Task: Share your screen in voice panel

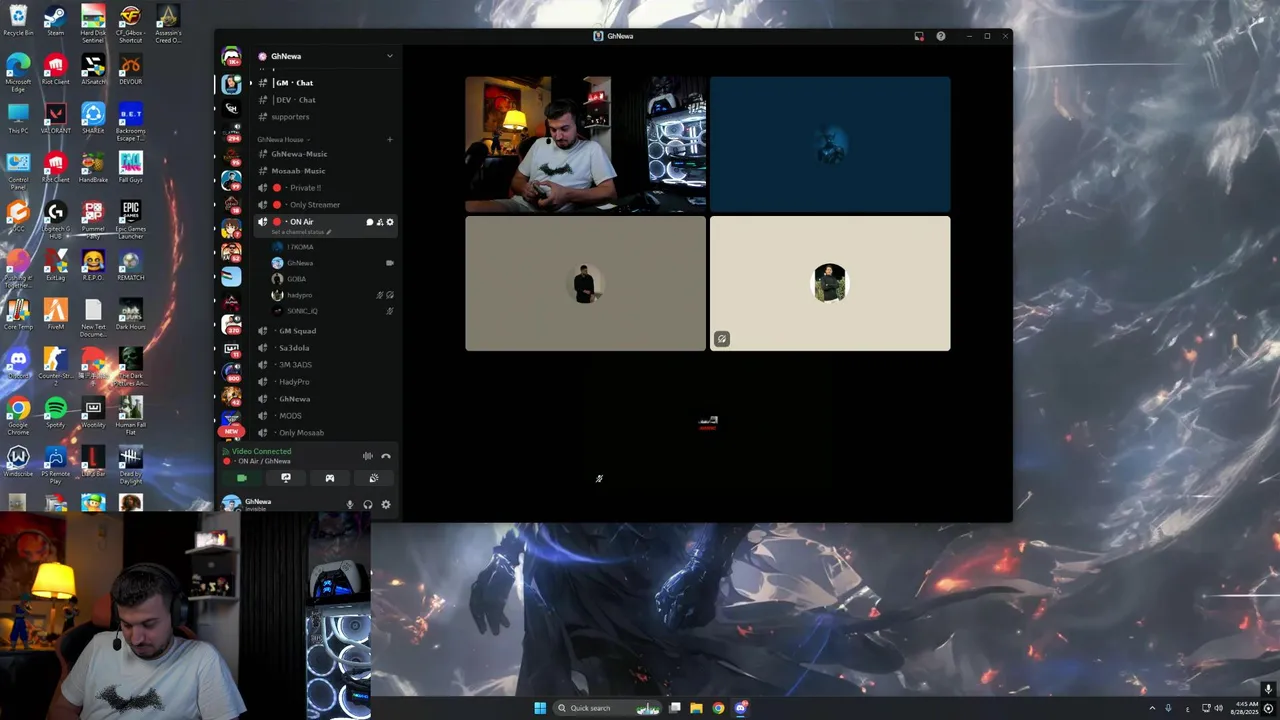Action: tap(286, 478)
